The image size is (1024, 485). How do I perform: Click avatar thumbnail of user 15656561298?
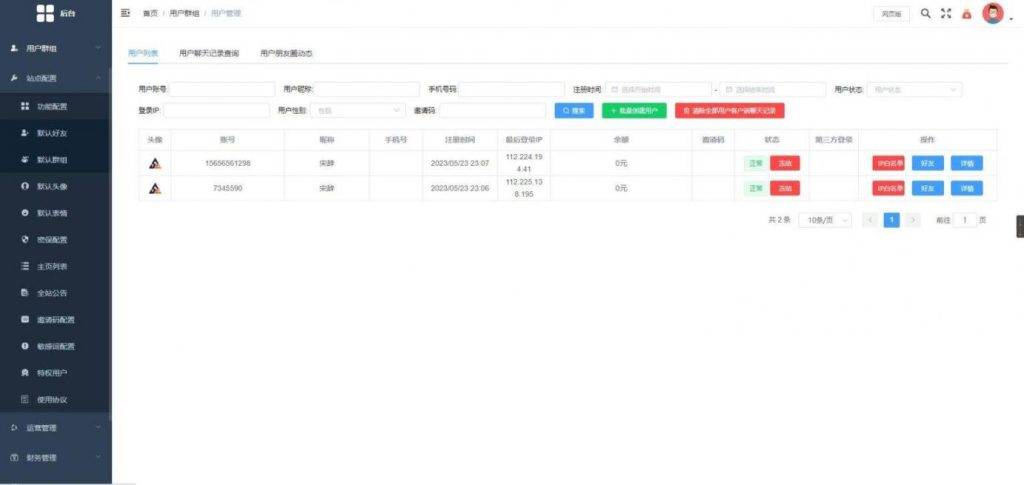click(x=155, y=163)
